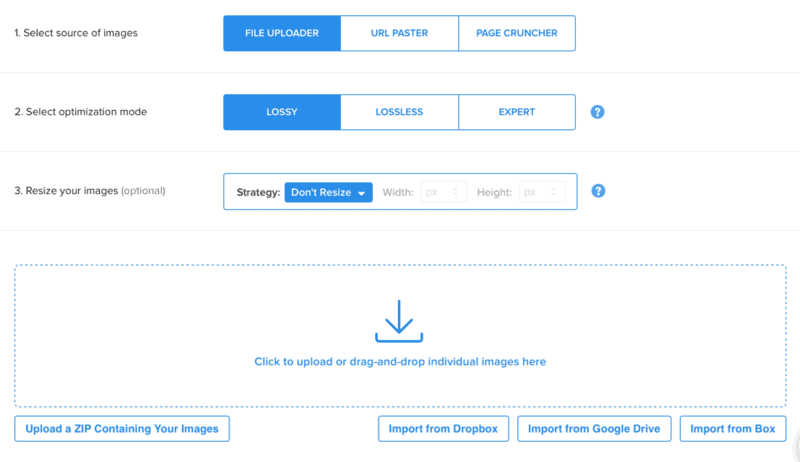Click the Height field stepper arrows
The image size is (800, 462).
[555, 192]
